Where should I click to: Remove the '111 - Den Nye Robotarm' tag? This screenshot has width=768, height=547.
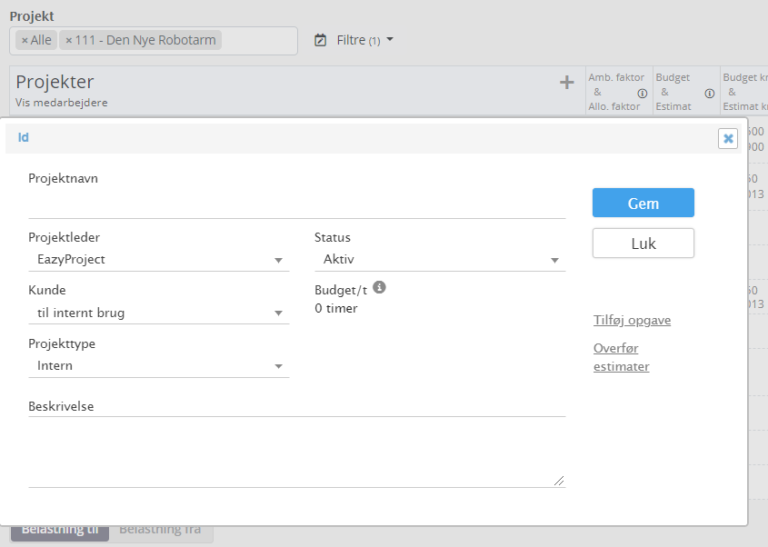(x=68, y=40)
